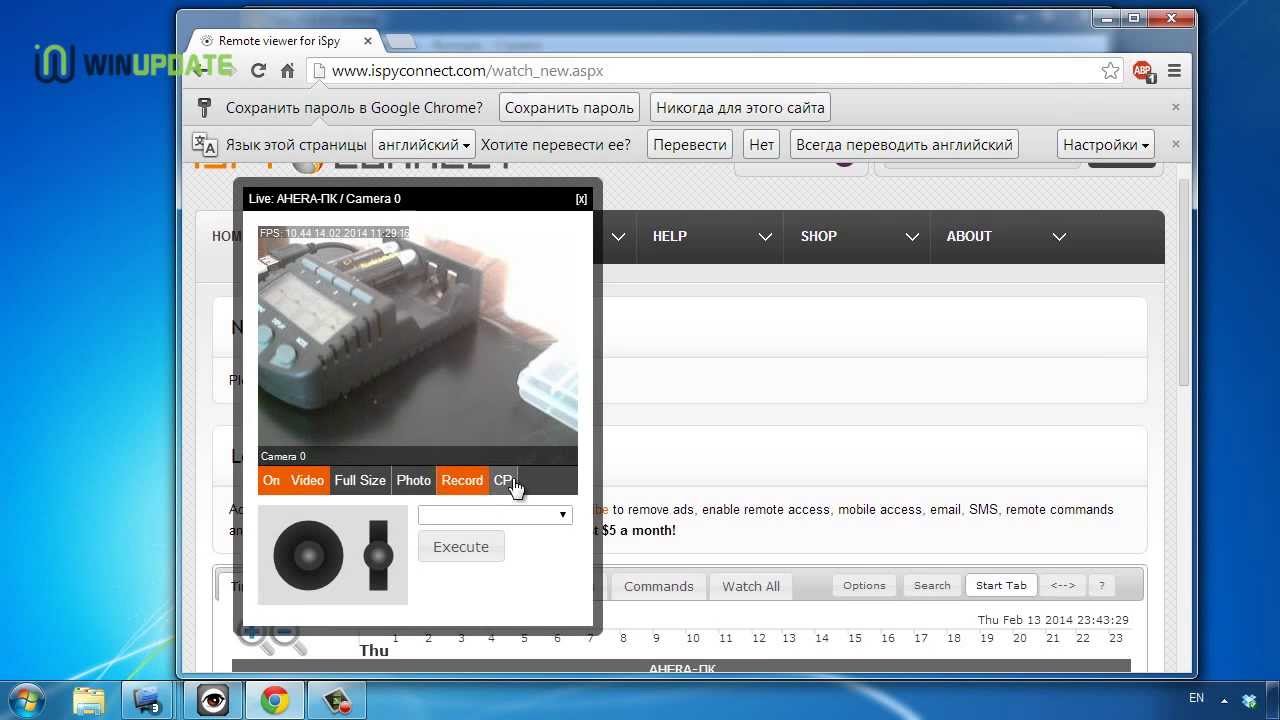The image size is (1280, 720).
Task: Click the EN language indicator in tray
Action: [x=1196, y=698]
